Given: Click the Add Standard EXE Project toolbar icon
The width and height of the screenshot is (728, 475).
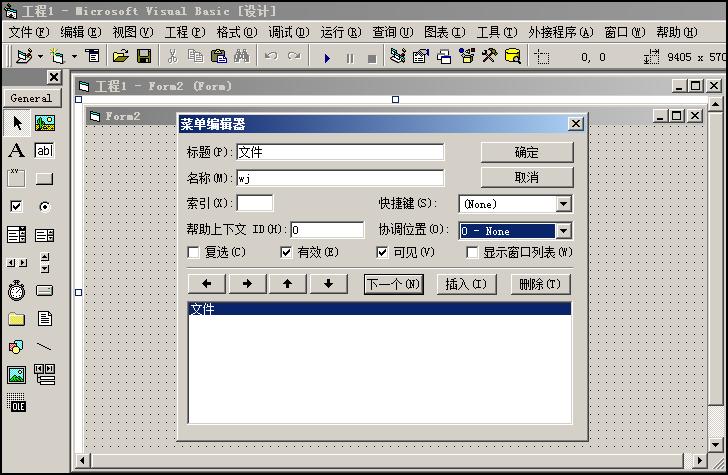Looking at the screenshot, I should click(x=24, y=56).
